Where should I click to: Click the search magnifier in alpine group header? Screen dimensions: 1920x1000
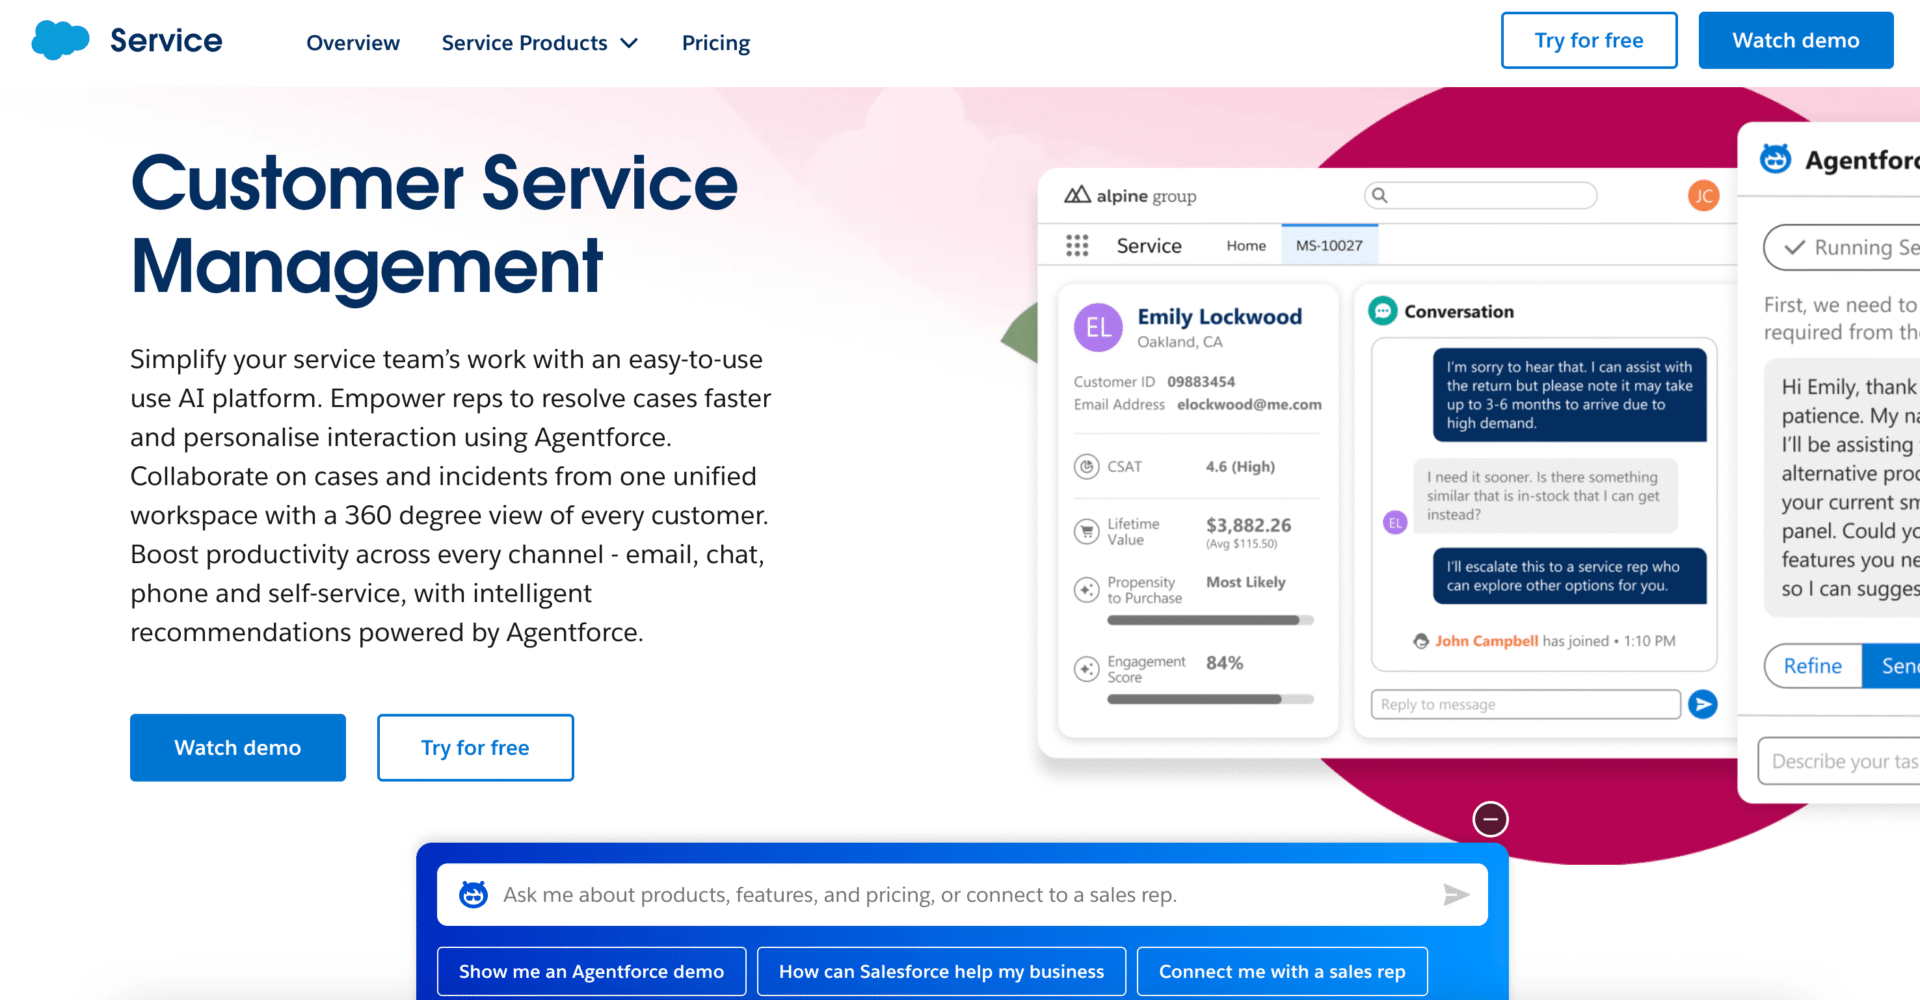coord(1380,195)
